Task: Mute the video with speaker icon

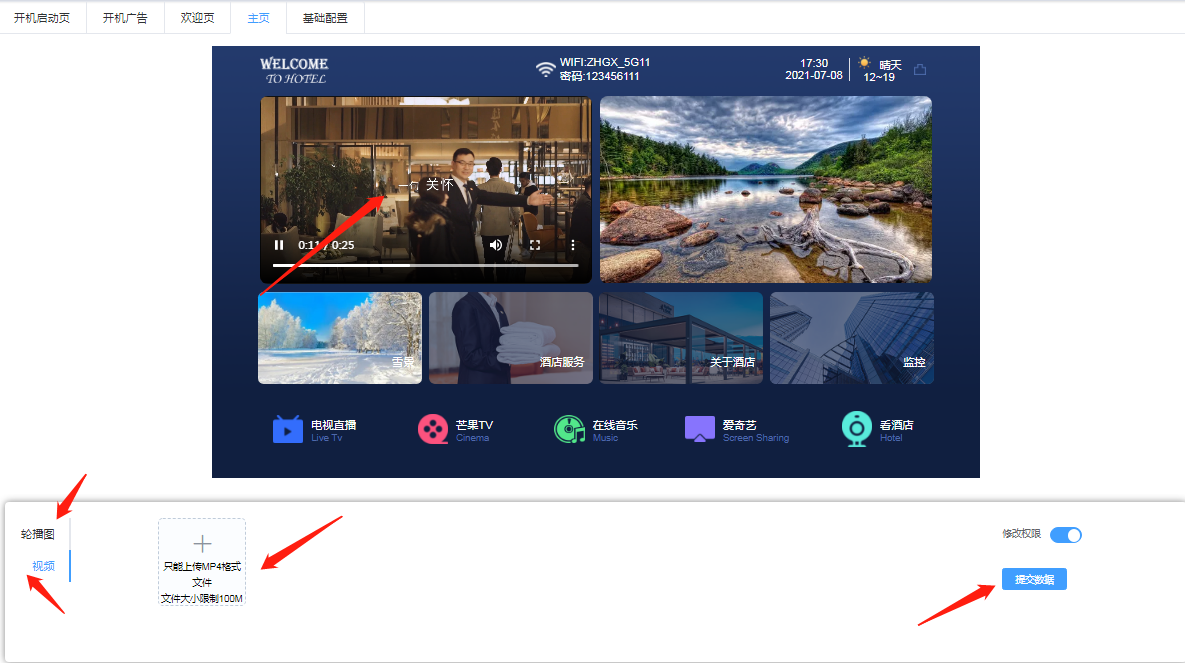Action: click(x=496, y=245)
